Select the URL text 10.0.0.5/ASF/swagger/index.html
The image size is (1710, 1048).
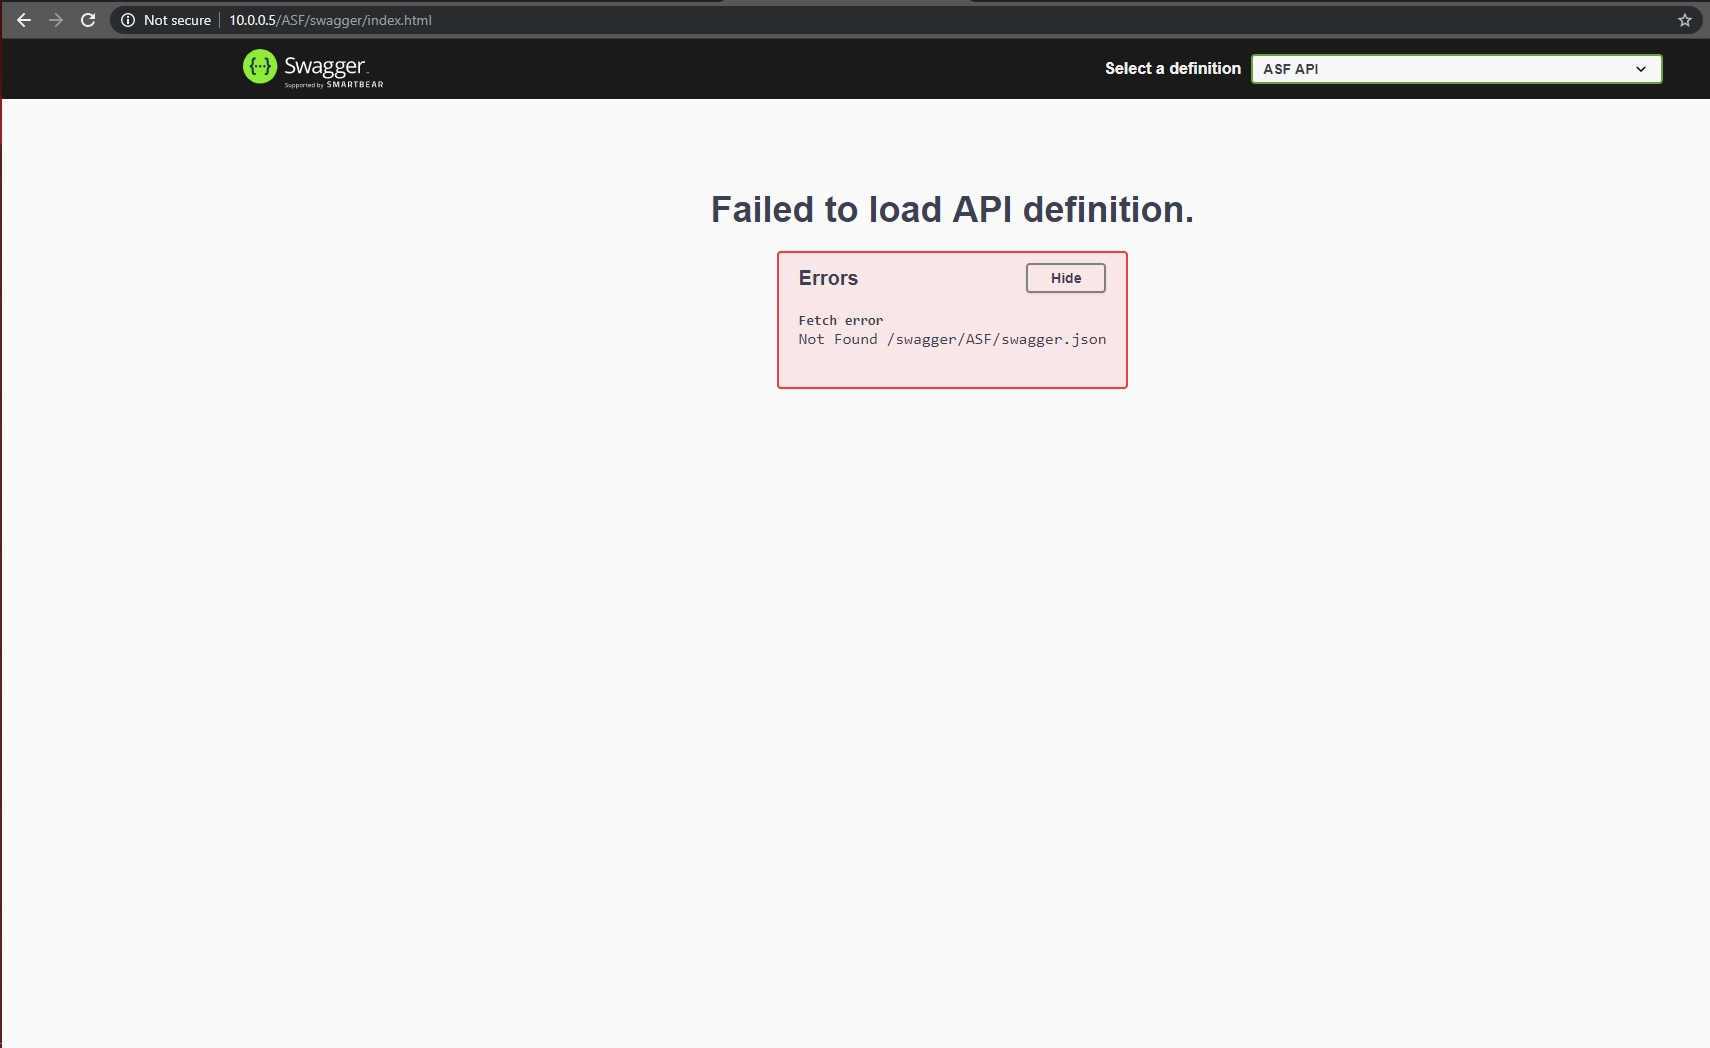tap(330, 19)
